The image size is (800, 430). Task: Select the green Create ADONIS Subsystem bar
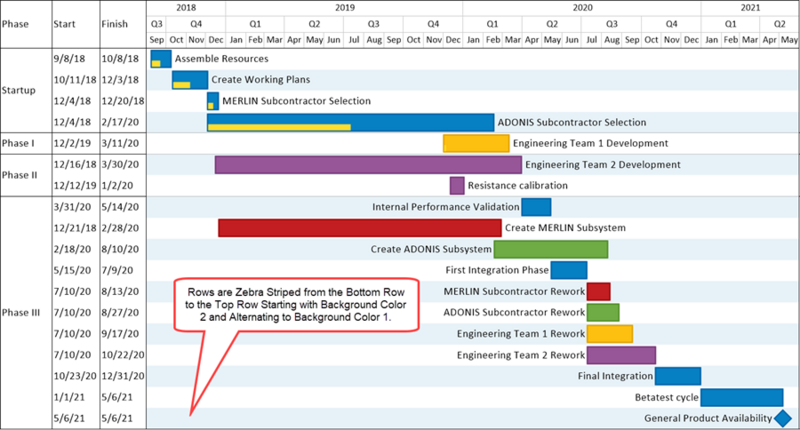[x=551, y=249]
